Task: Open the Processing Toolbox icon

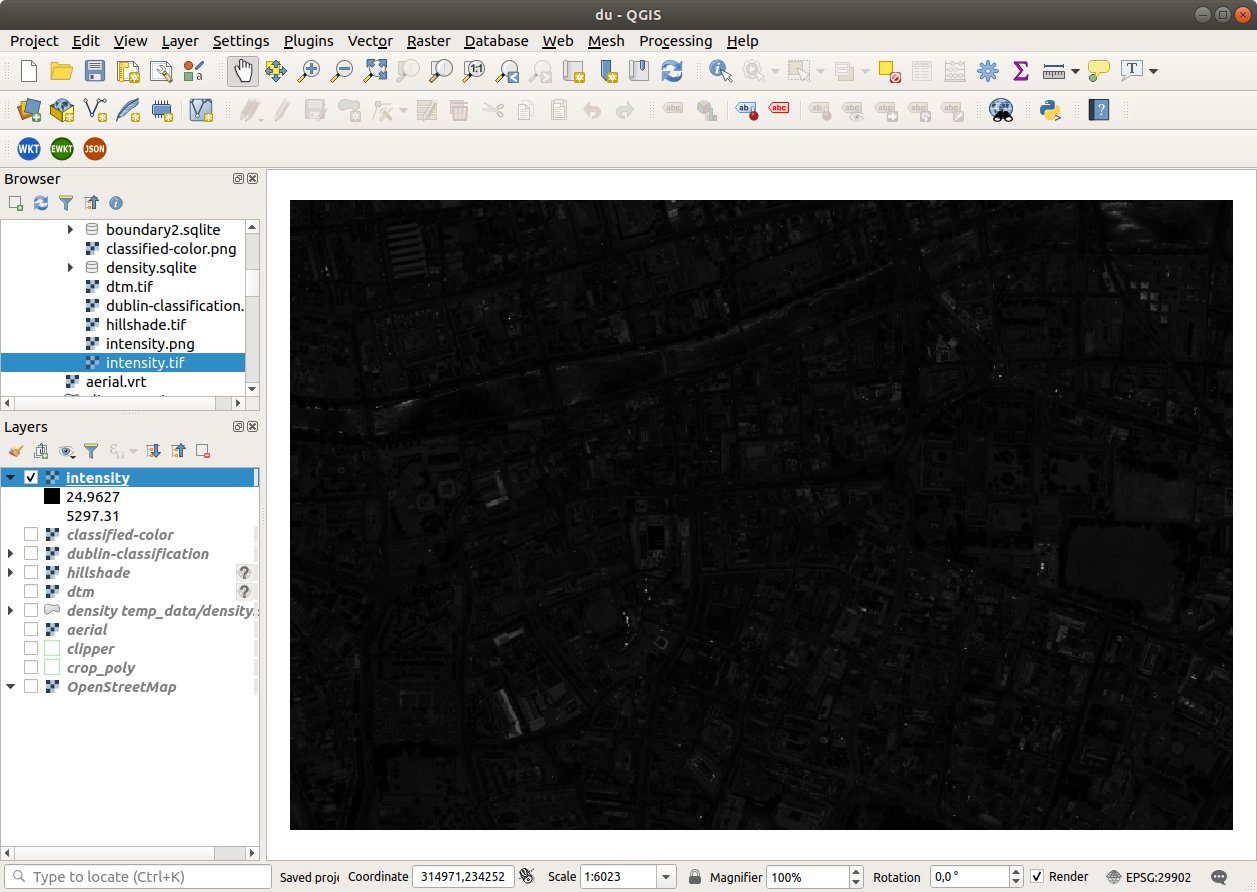Action: point(987,71)
